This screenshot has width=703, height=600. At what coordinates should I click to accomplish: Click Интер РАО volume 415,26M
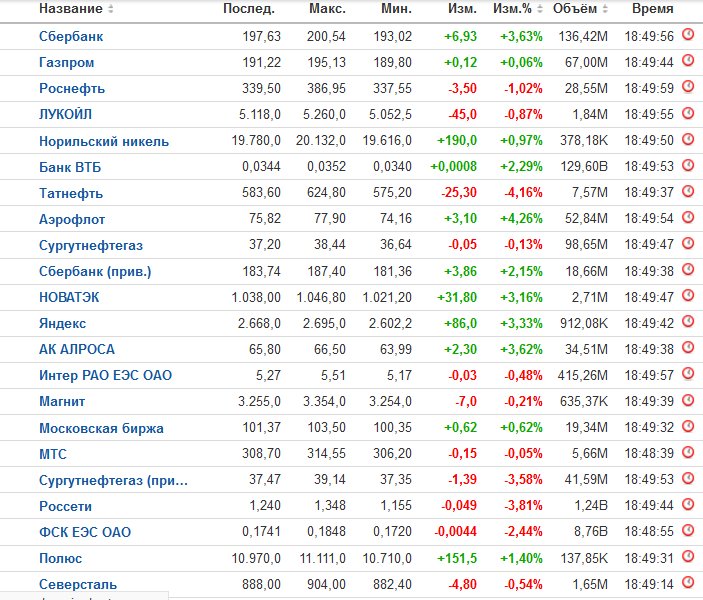click(x=583, y=375)
